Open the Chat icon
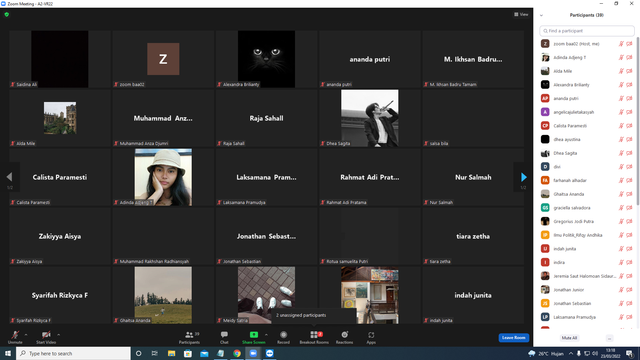The image size is (640, 360). [x=224, y=335]
